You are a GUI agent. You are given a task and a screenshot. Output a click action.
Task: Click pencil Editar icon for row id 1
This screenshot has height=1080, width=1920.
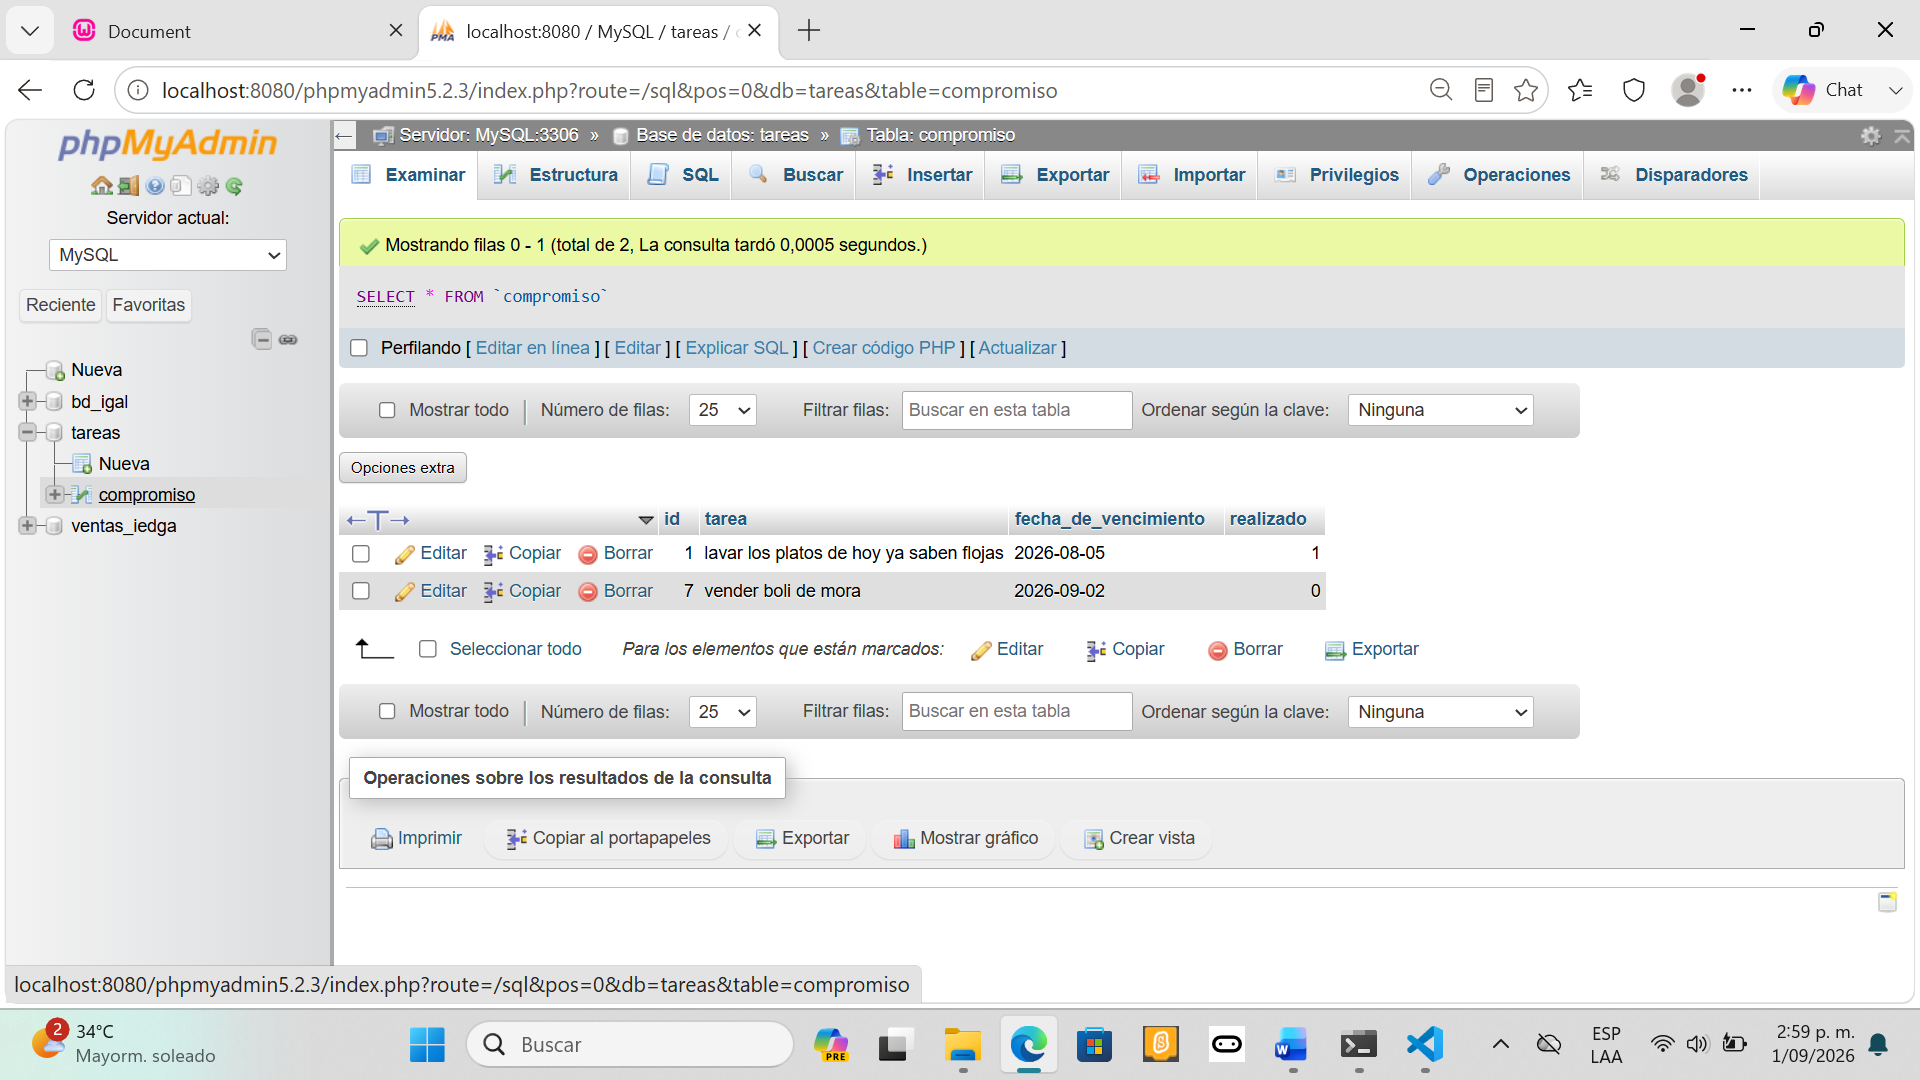[404, 554]
